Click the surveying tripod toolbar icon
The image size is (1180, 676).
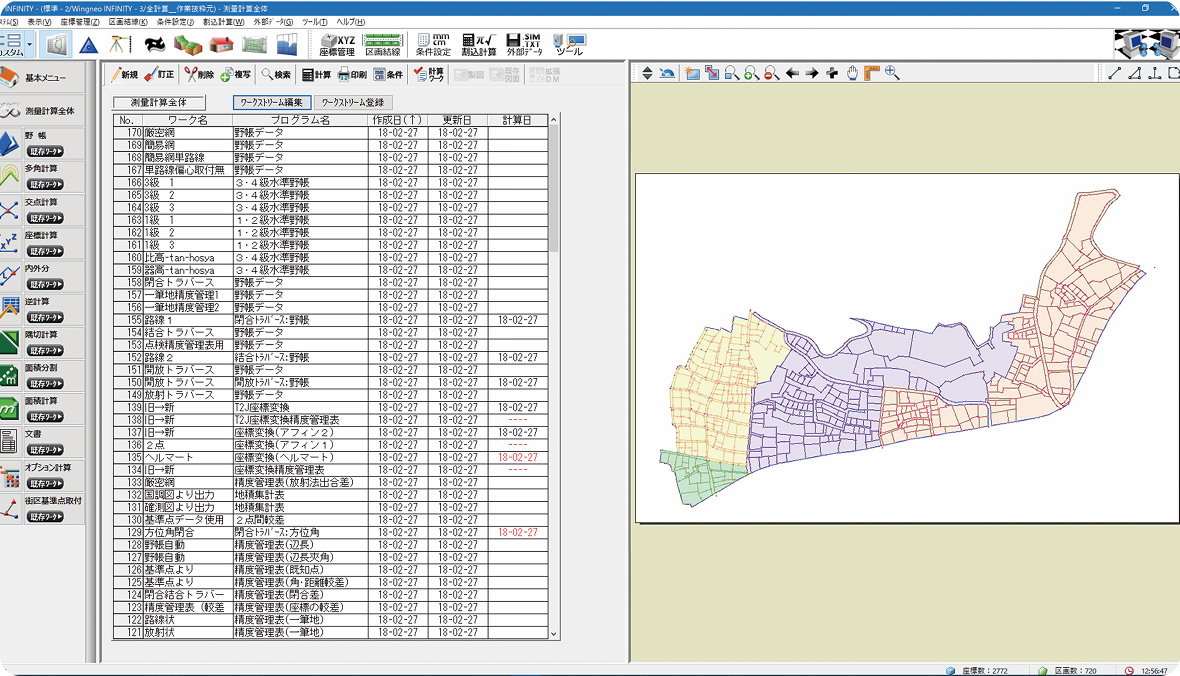119,45
